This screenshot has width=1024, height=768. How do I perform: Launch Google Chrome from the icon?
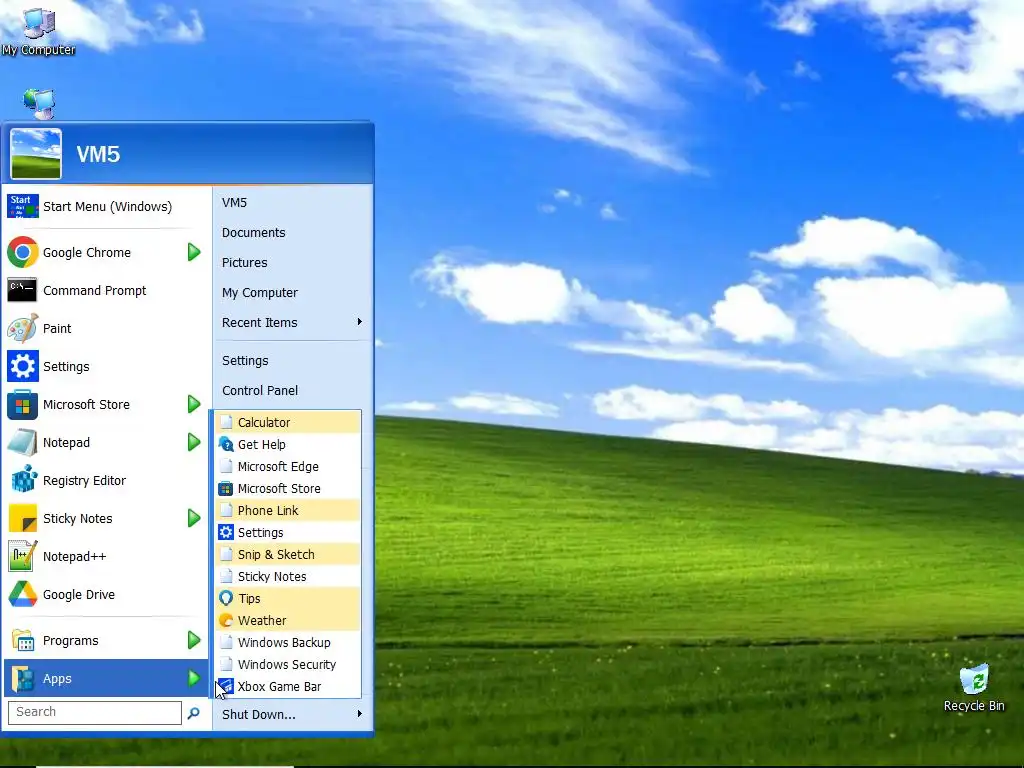[x=23, y=252]
